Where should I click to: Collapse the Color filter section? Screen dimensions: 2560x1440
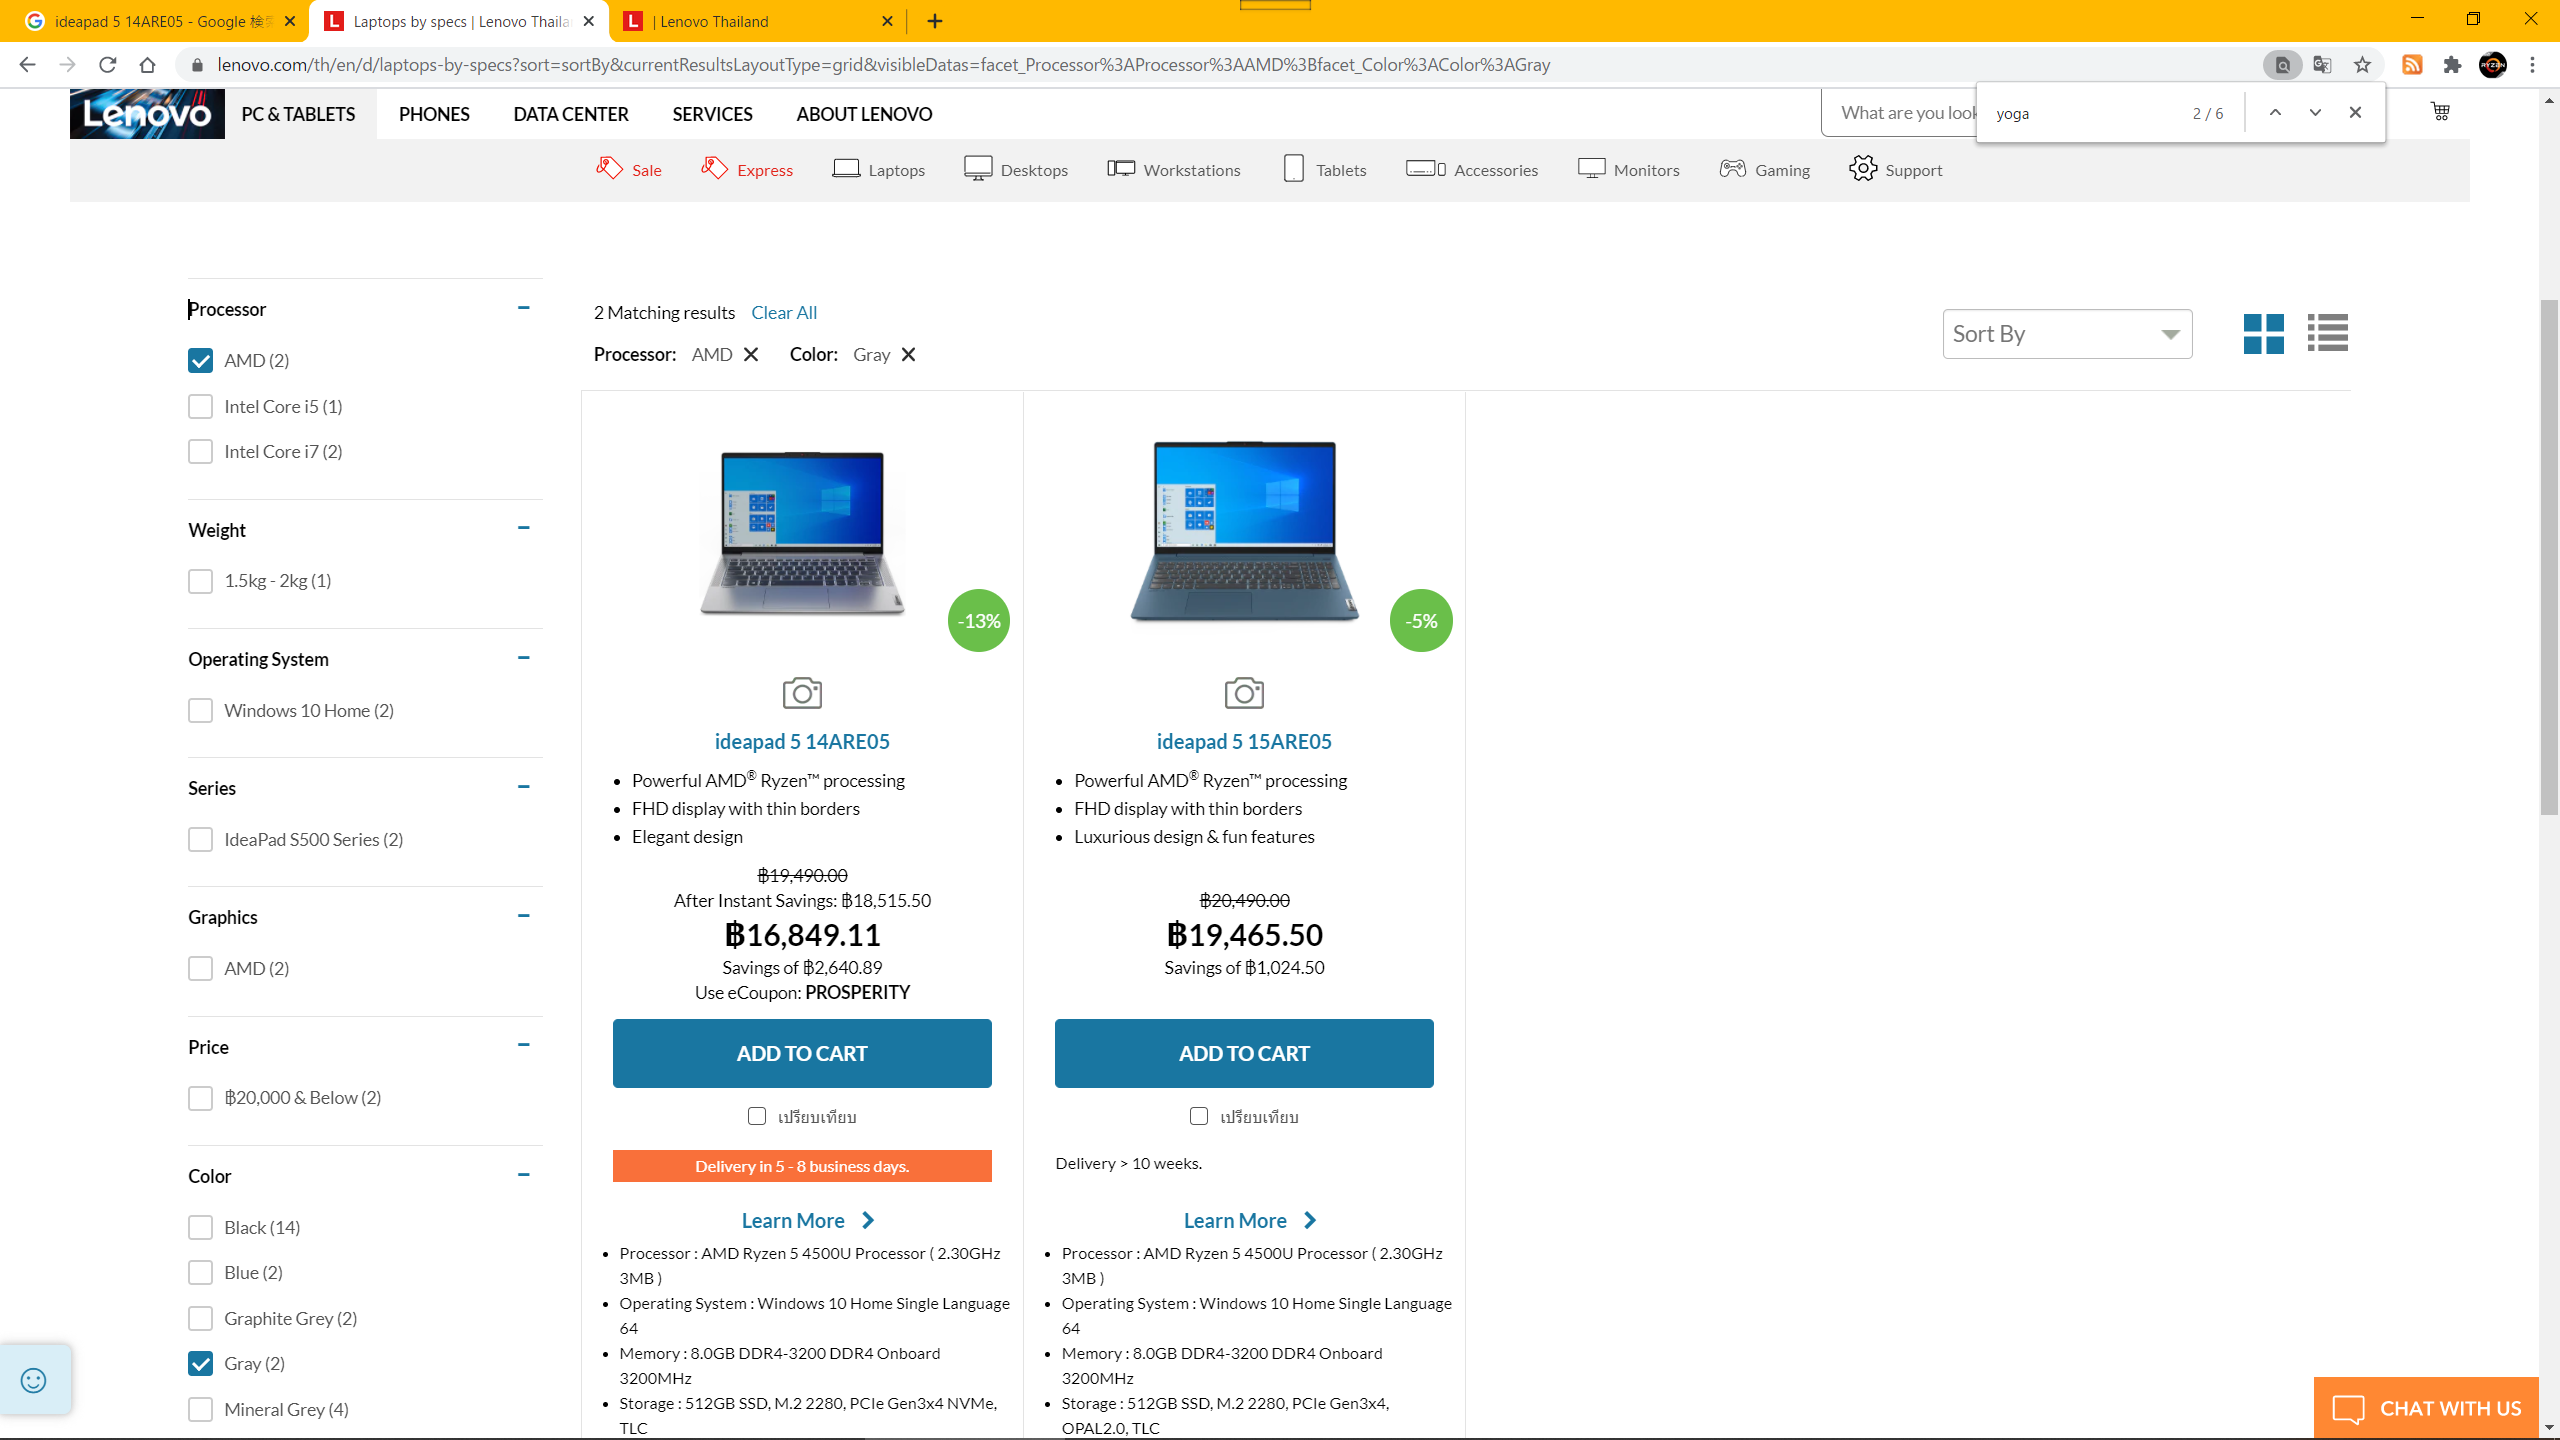(x=523, y=1175)
